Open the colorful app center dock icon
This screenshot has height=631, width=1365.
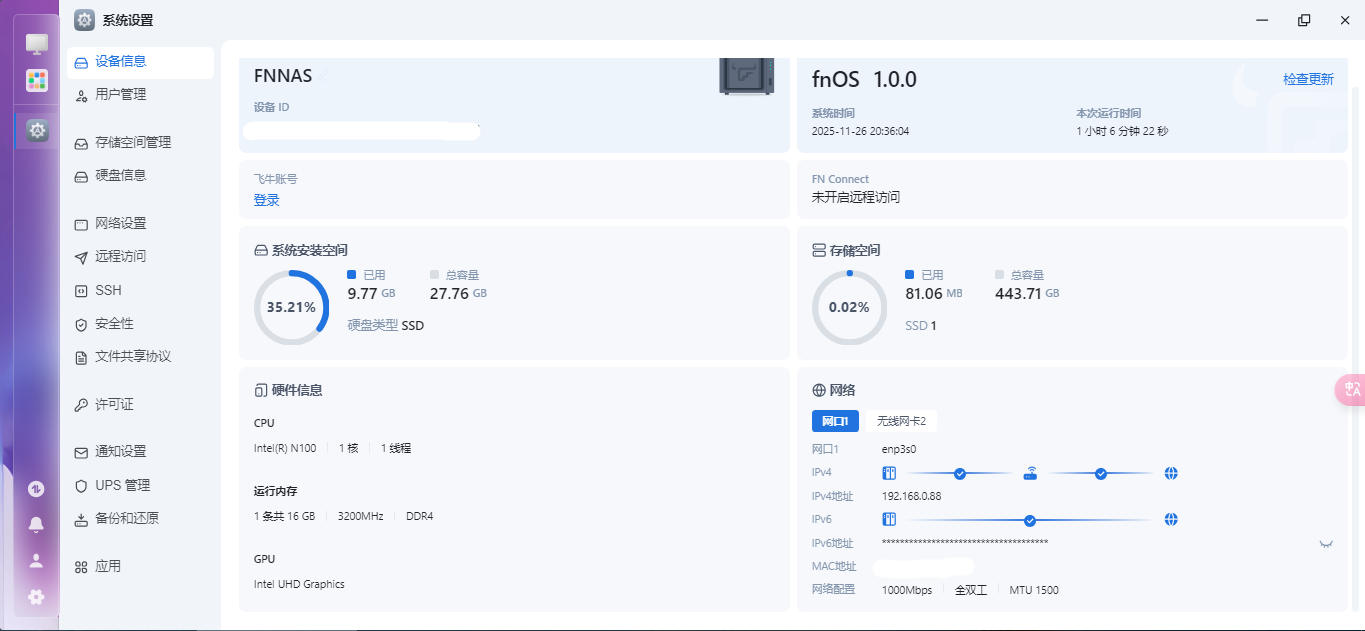tap(37, 80)
